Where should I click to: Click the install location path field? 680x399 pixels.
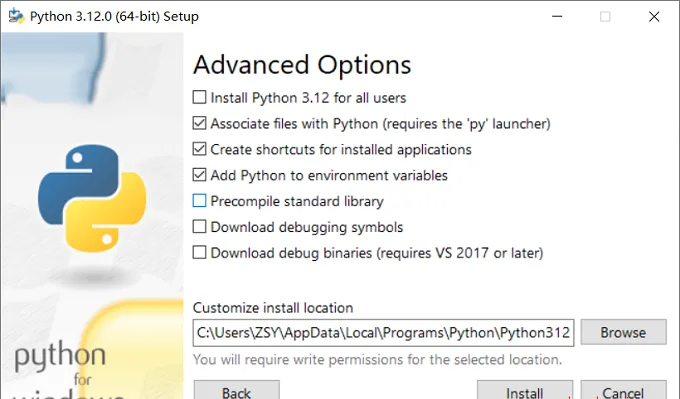[383, 333]
